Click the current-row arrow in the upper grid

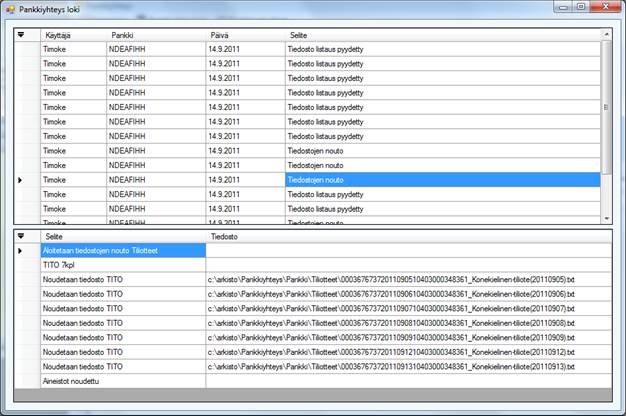coord(20,180)
